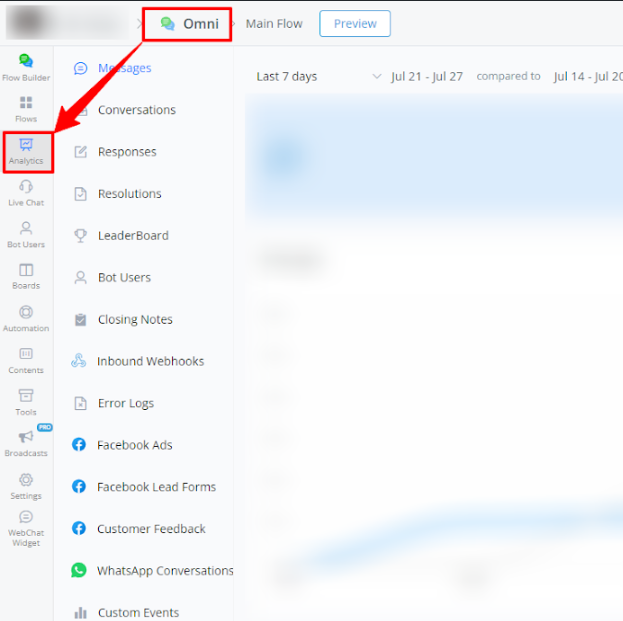
Task: Open WebChat Widget in sidebar
Action: (x=26, y=529)
